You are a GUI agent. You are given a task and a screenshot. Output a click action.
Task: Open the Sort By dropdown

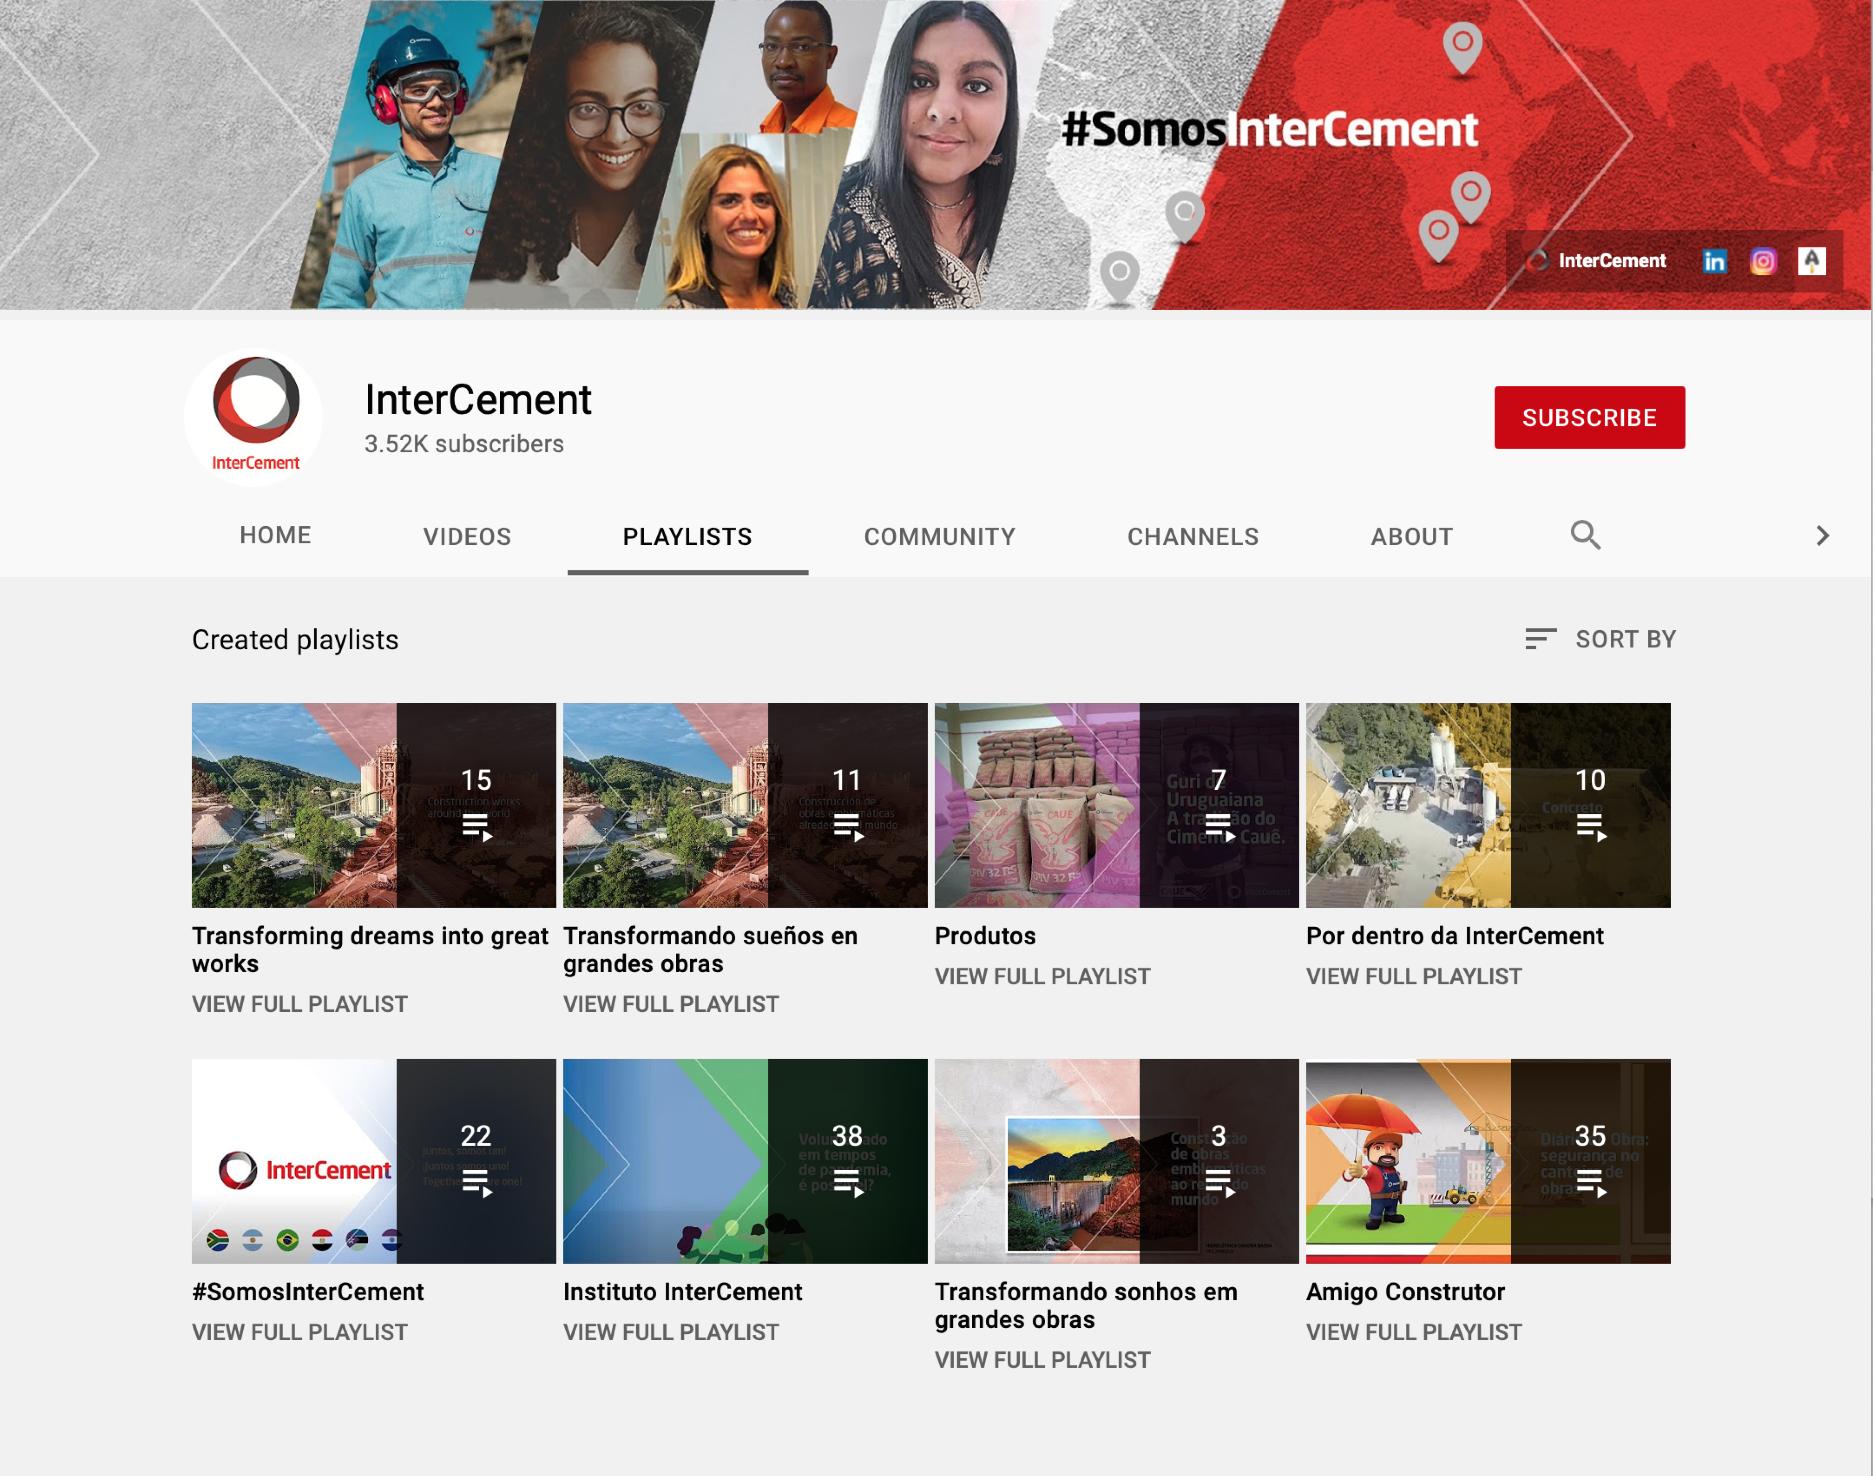1600,639
